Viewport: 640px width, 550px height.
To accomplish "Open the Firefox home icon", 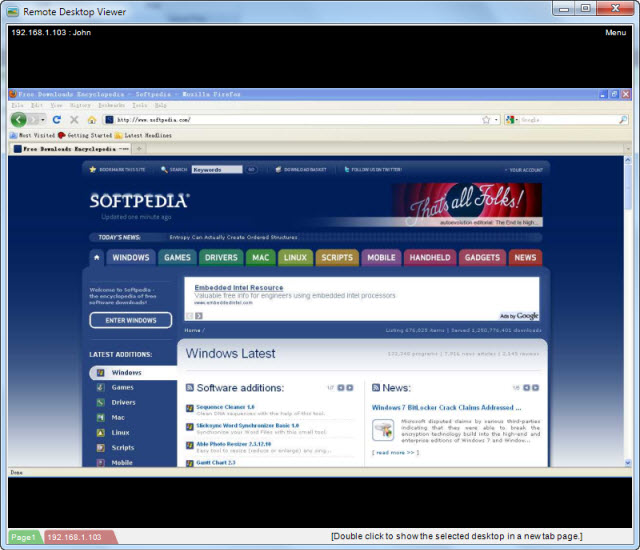I will click(92, 120).
